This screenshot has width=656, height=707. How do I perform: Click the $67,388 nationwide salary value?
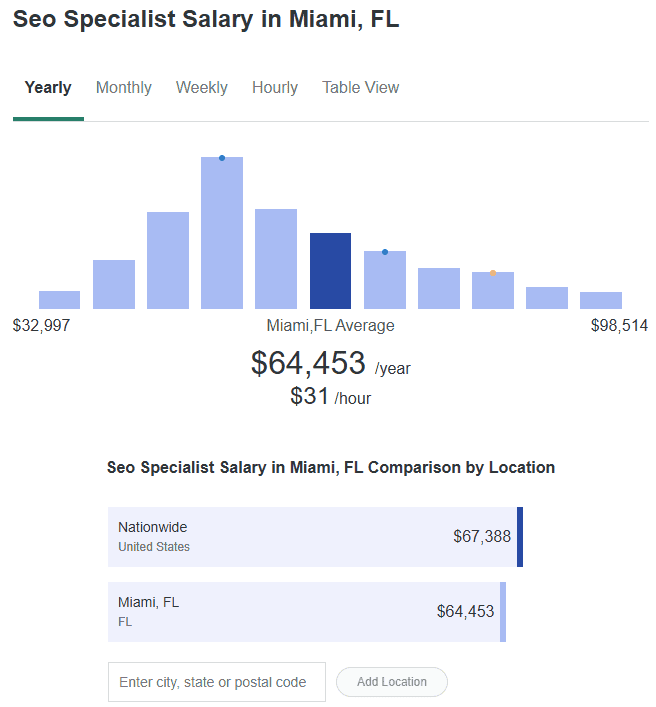[482, 537]
